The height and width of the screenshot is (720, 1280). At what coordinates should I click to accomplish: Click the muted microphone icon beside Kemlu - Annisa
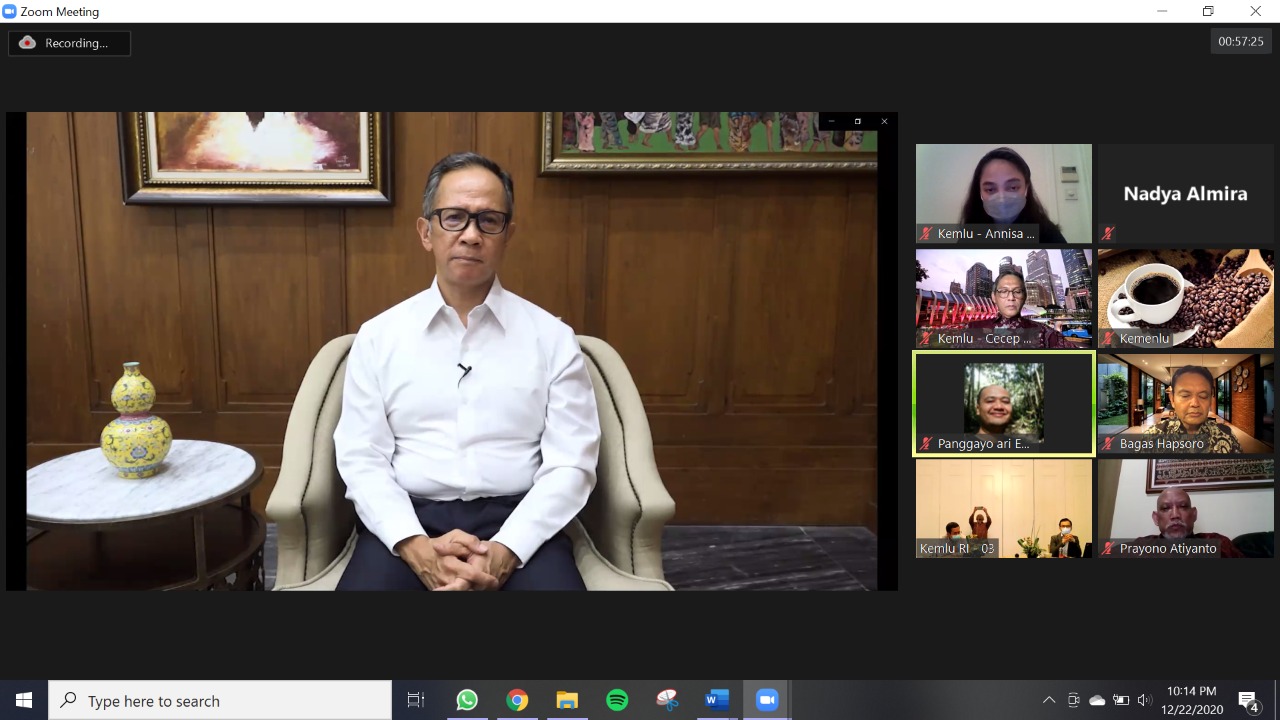click(926, 233)
